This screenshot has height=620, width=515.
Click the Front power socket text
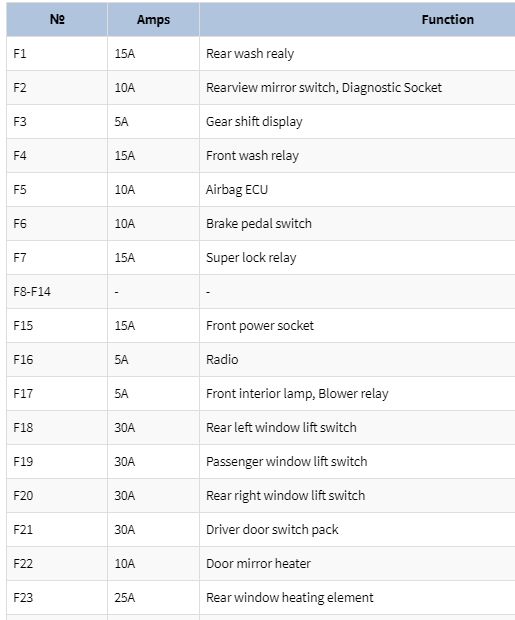(x=260, y=326)
